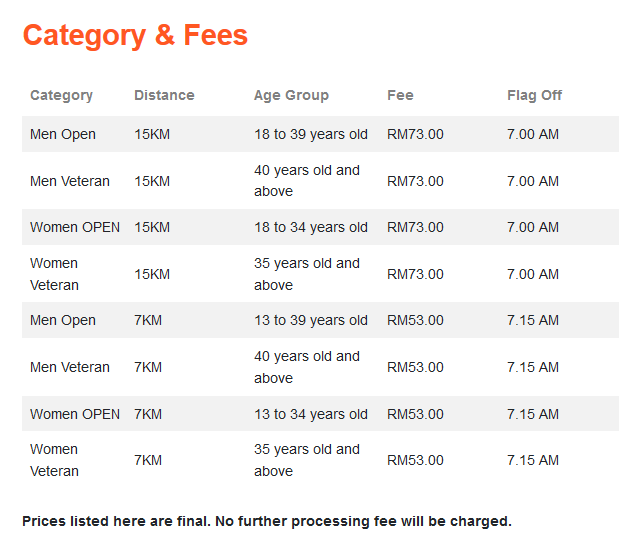Select Women Veteran 15KM category cell

point(54,274)
